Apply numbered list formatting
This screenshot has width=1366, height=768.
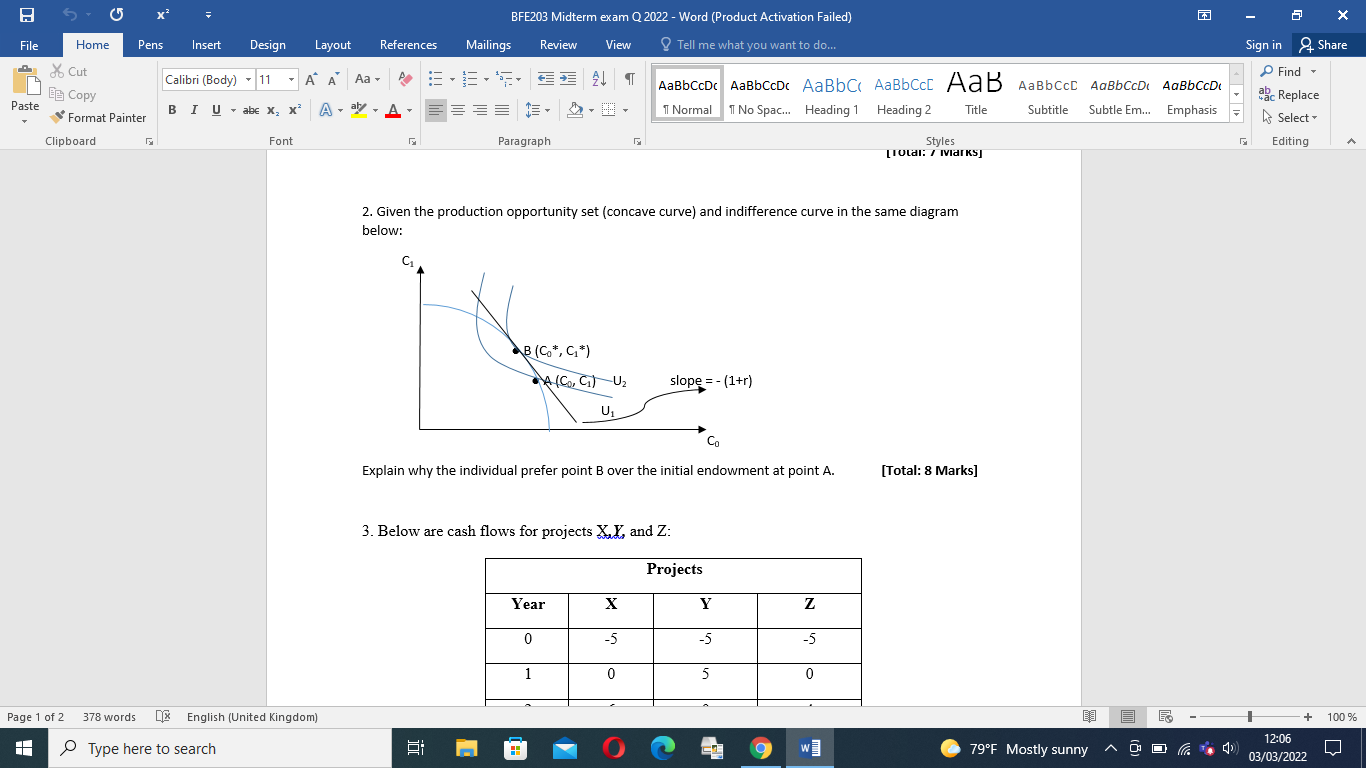click(x=468, y=79)
